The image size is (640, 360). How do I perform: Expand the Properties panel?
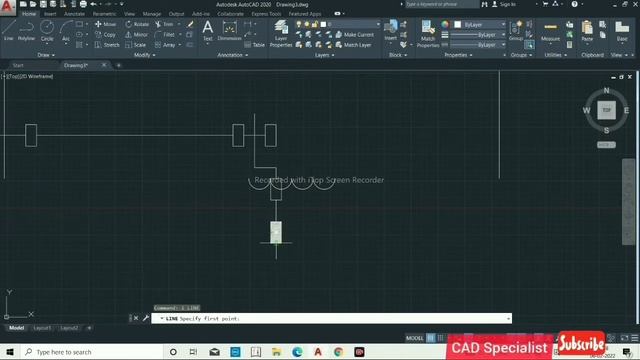(458, 55)
